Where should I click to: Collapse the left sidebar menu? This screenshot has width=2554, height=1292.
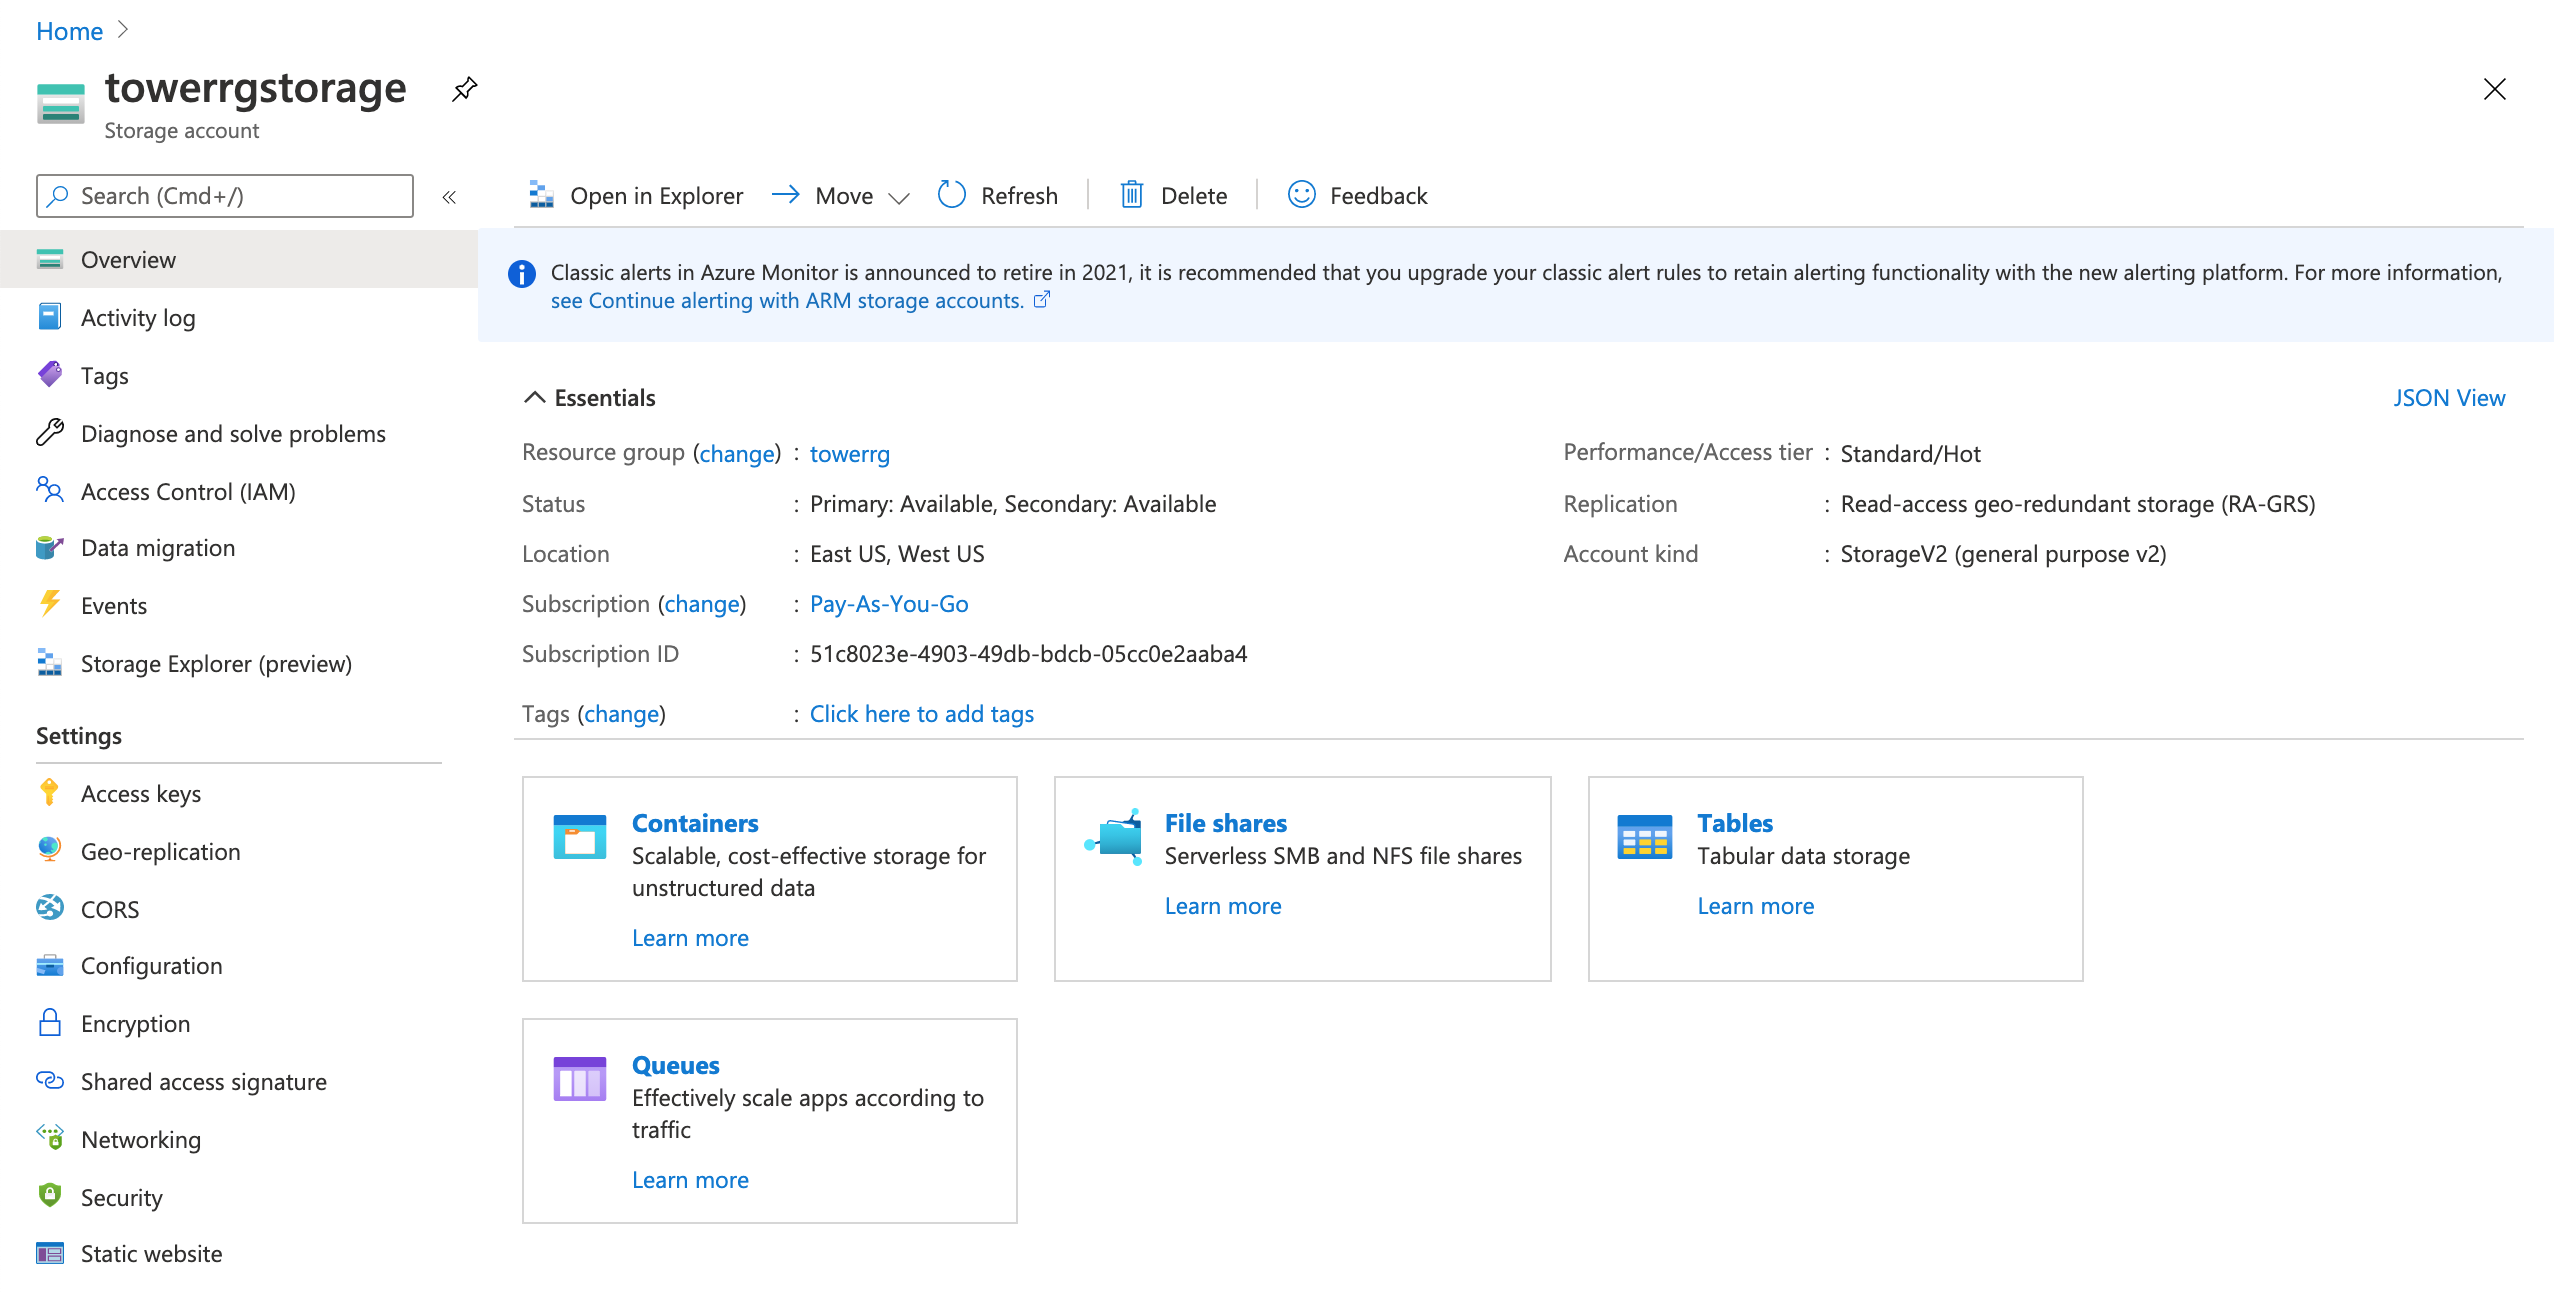point(449,197)
